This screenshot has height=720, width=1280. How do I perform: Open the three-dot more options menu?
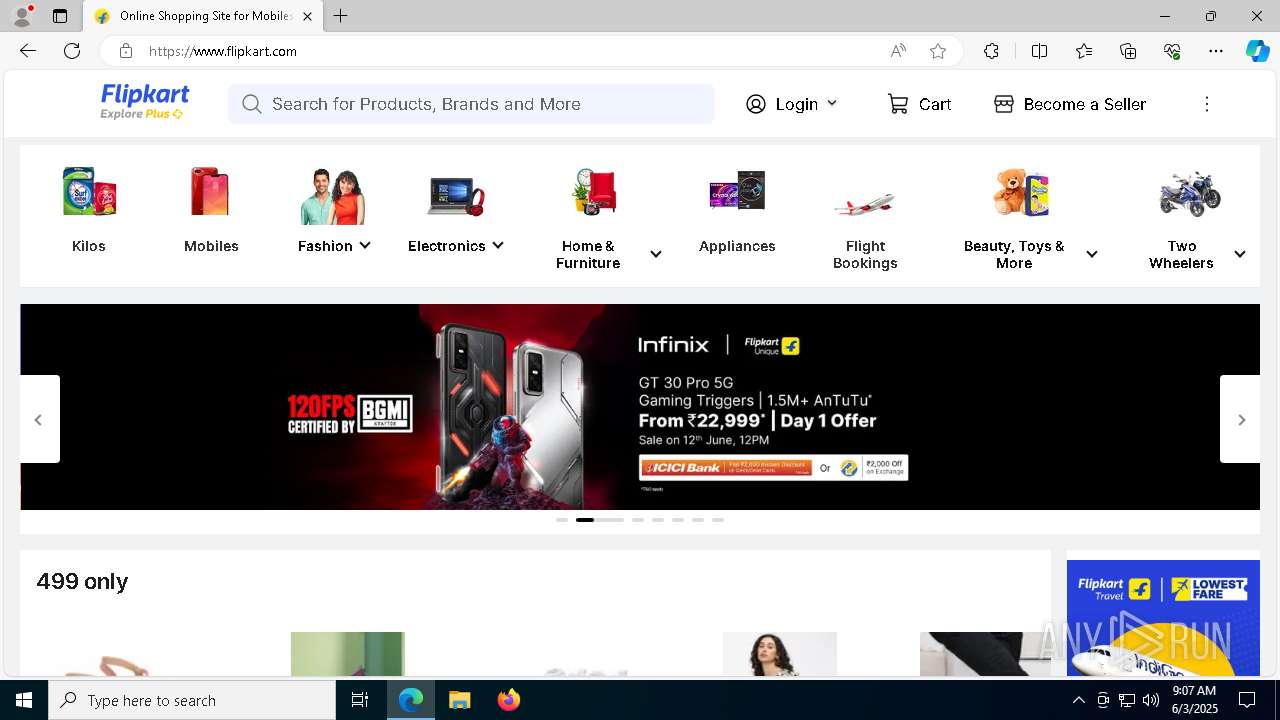1207,104
